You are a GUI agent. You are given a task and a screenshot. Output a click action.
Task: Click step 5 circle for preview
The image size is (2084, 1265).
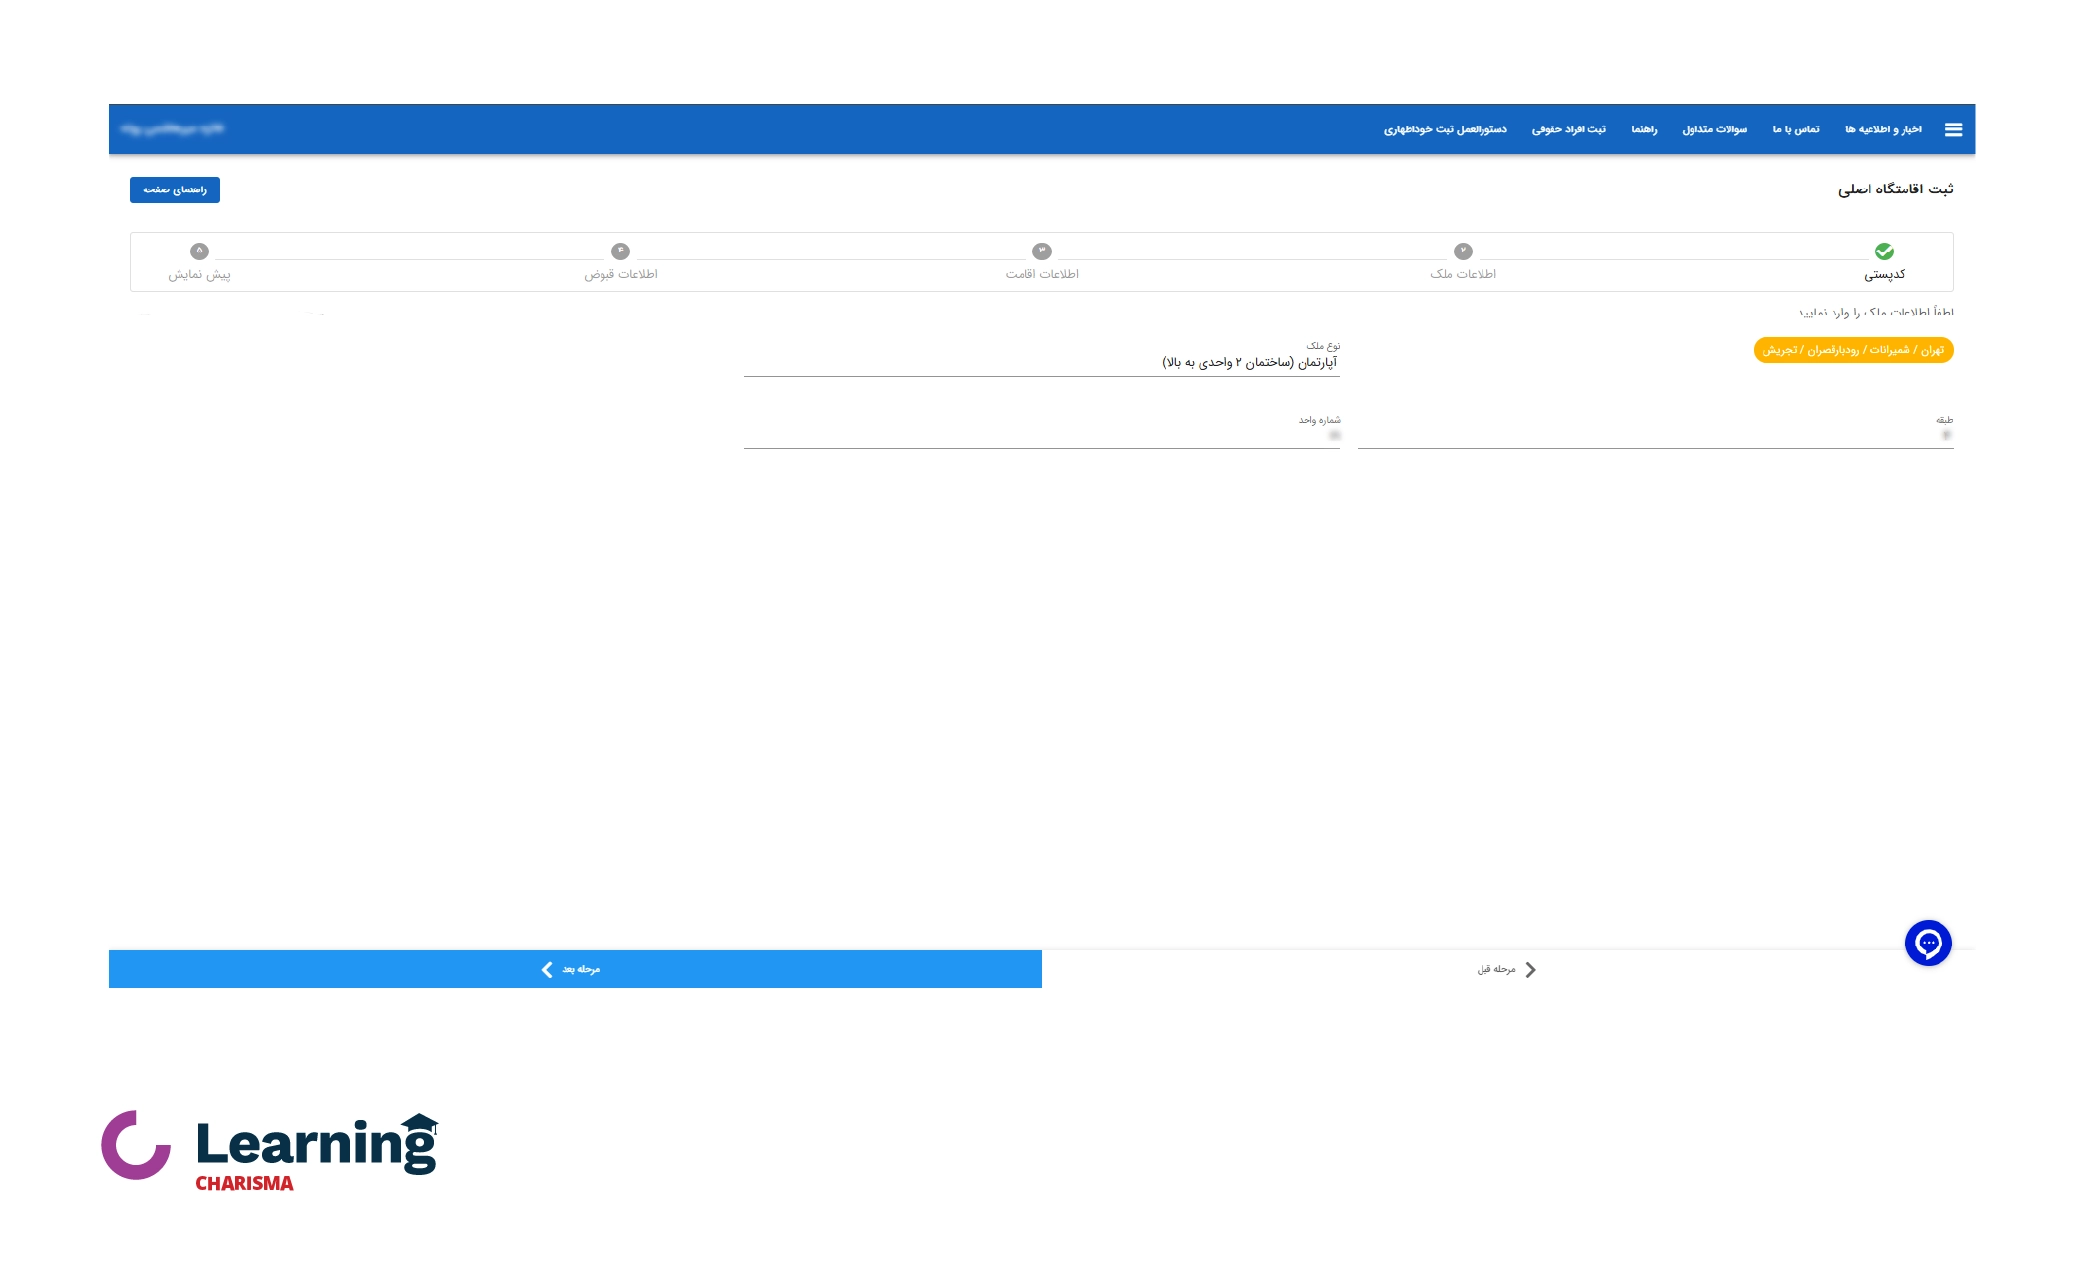click(x=199, y=251)
